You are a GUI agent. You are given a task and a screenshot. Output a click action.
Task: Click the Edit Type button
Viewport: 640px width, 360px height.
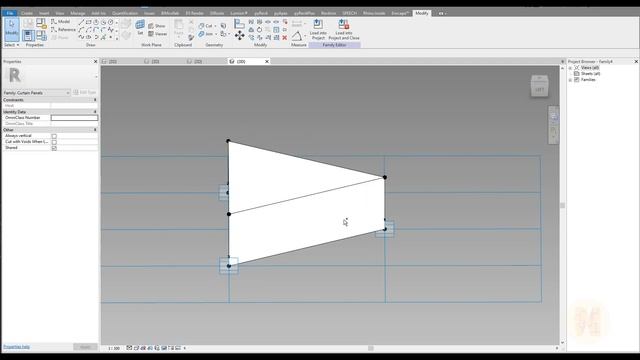tap(84, 93)
